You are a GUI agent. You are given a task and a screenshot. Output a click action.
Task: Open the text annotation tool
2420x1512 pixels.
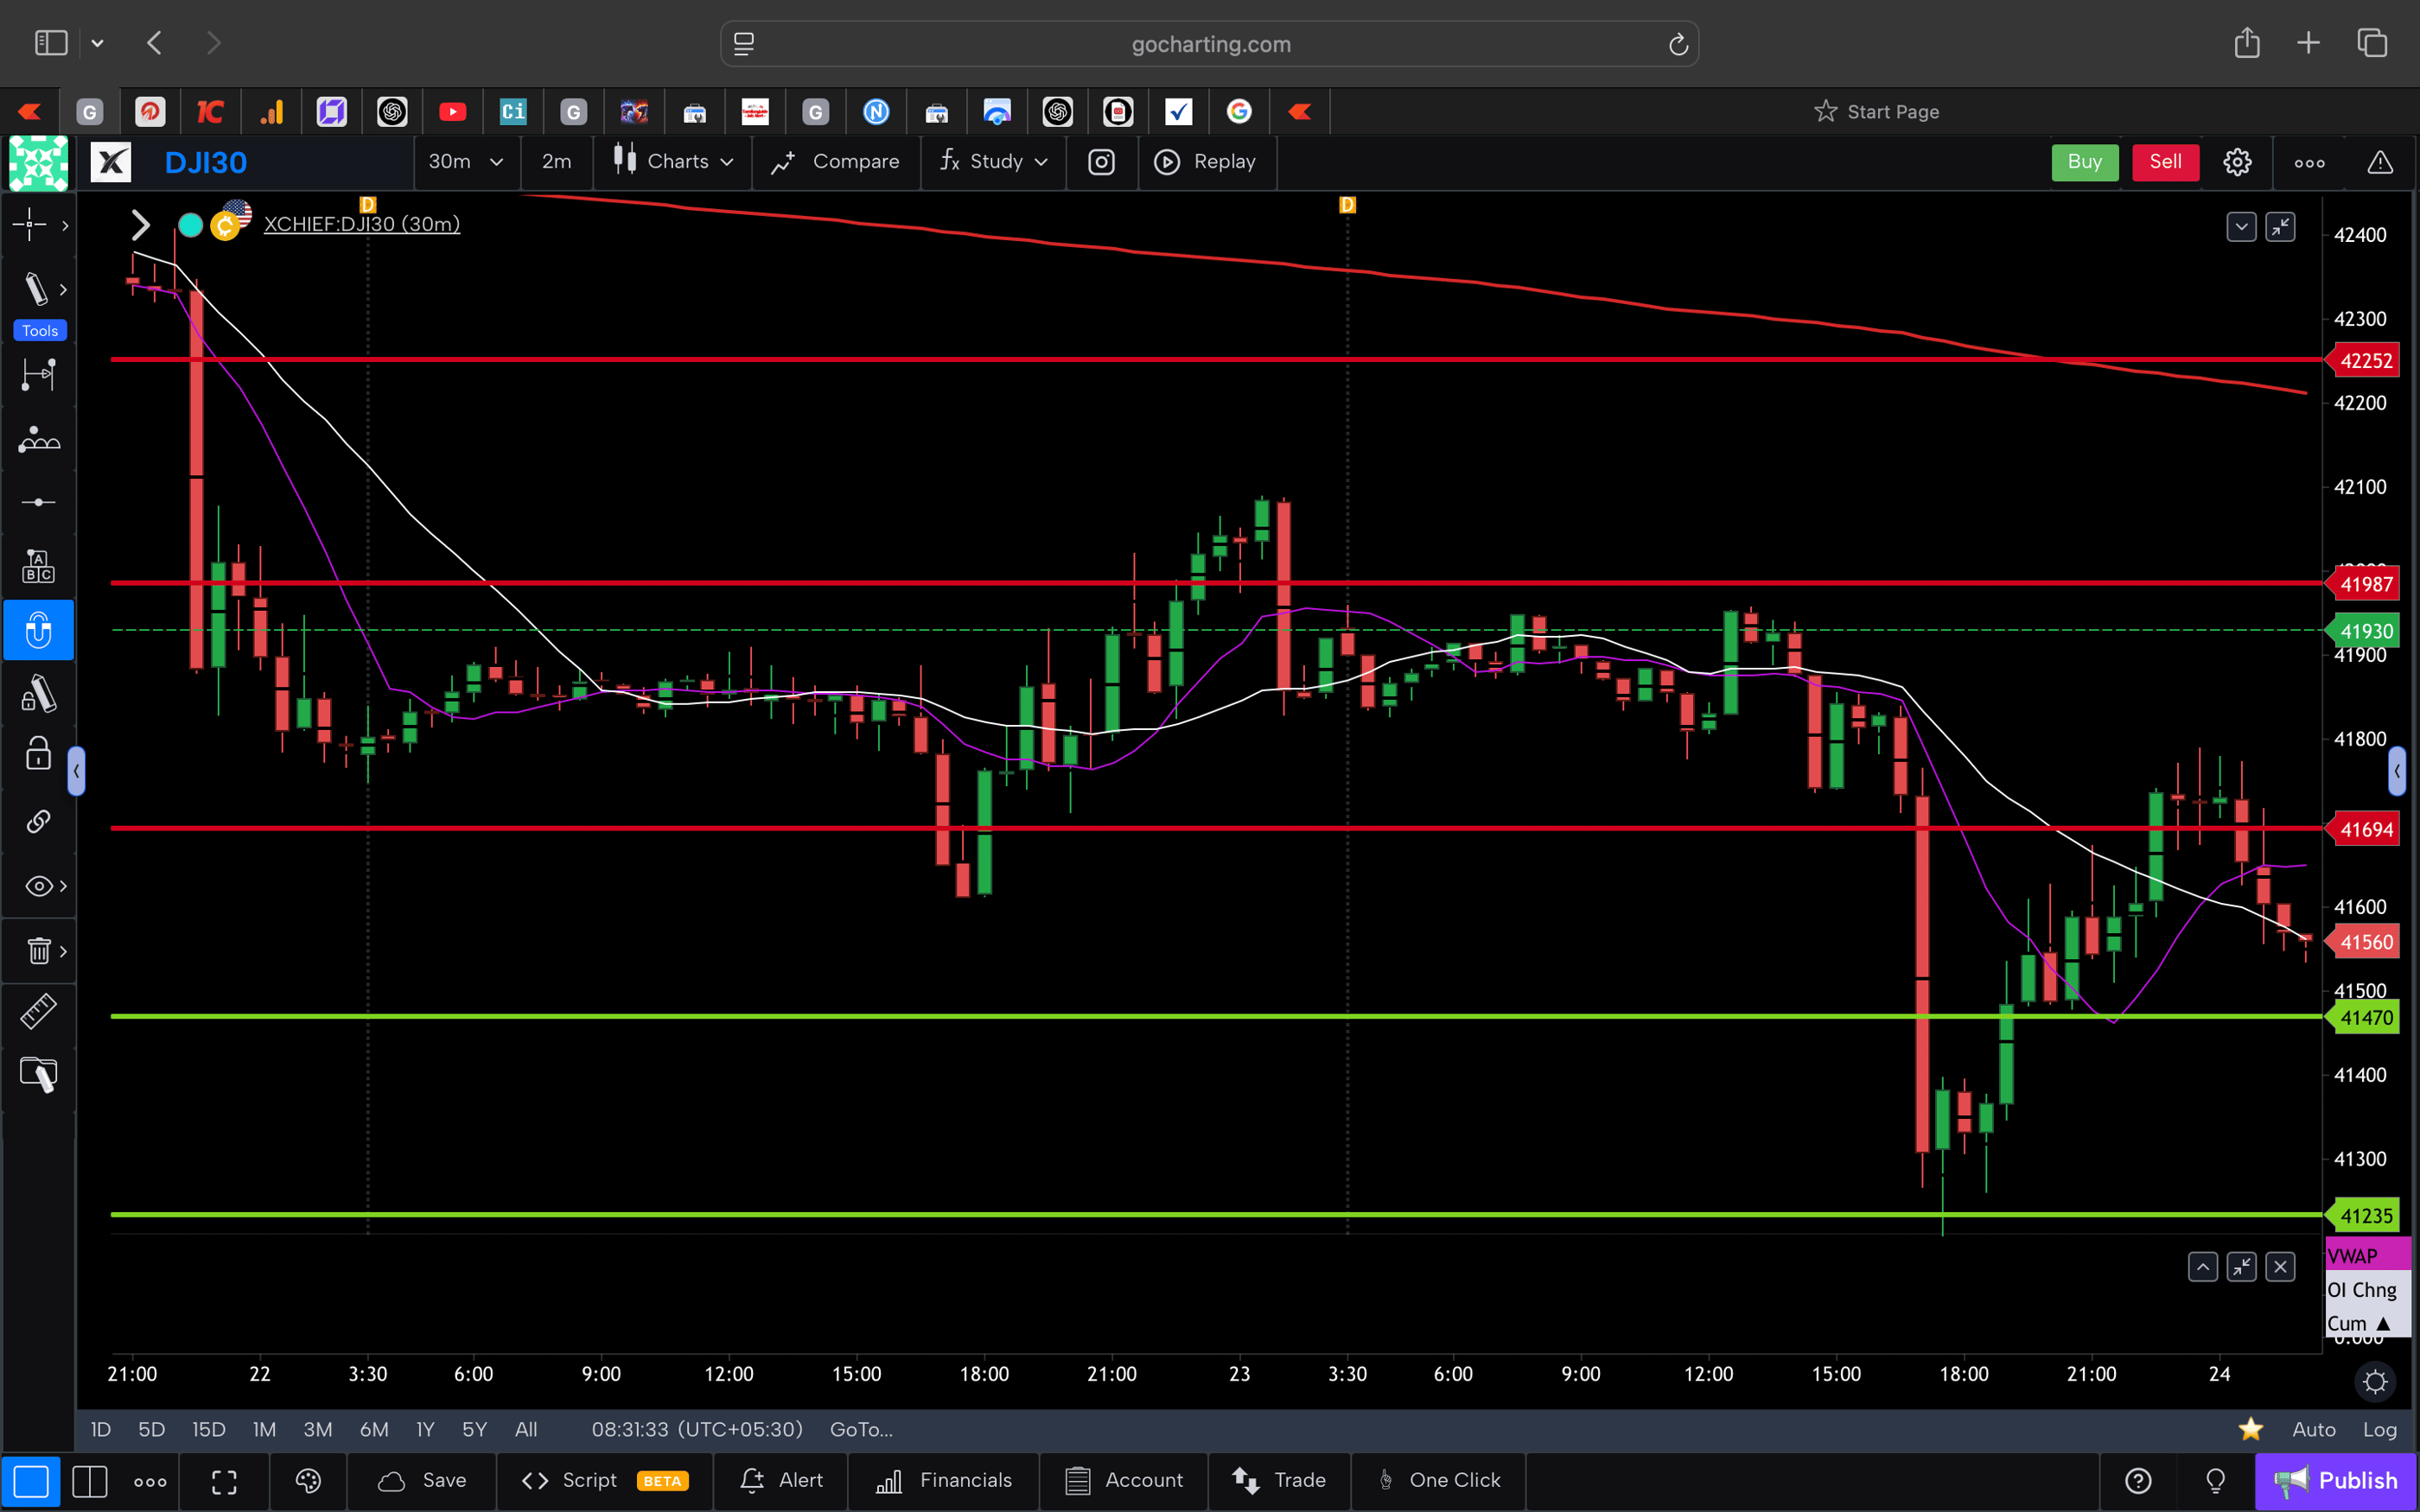coord(38,565)
